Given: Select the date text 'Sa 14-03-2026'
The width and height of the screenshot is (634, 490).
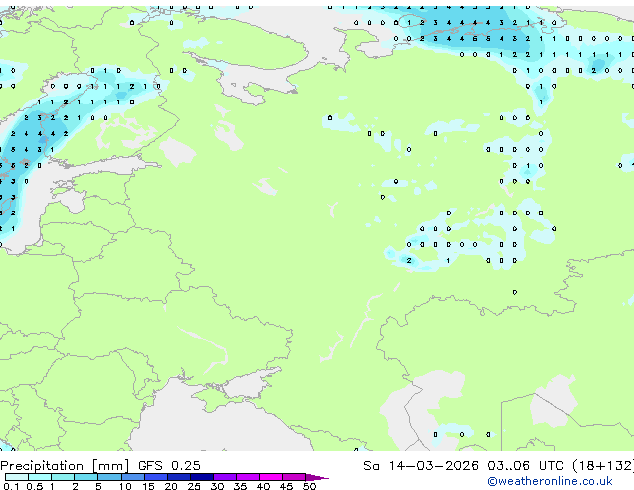Looking at the screenshot, I should click(x=421, y=466).
